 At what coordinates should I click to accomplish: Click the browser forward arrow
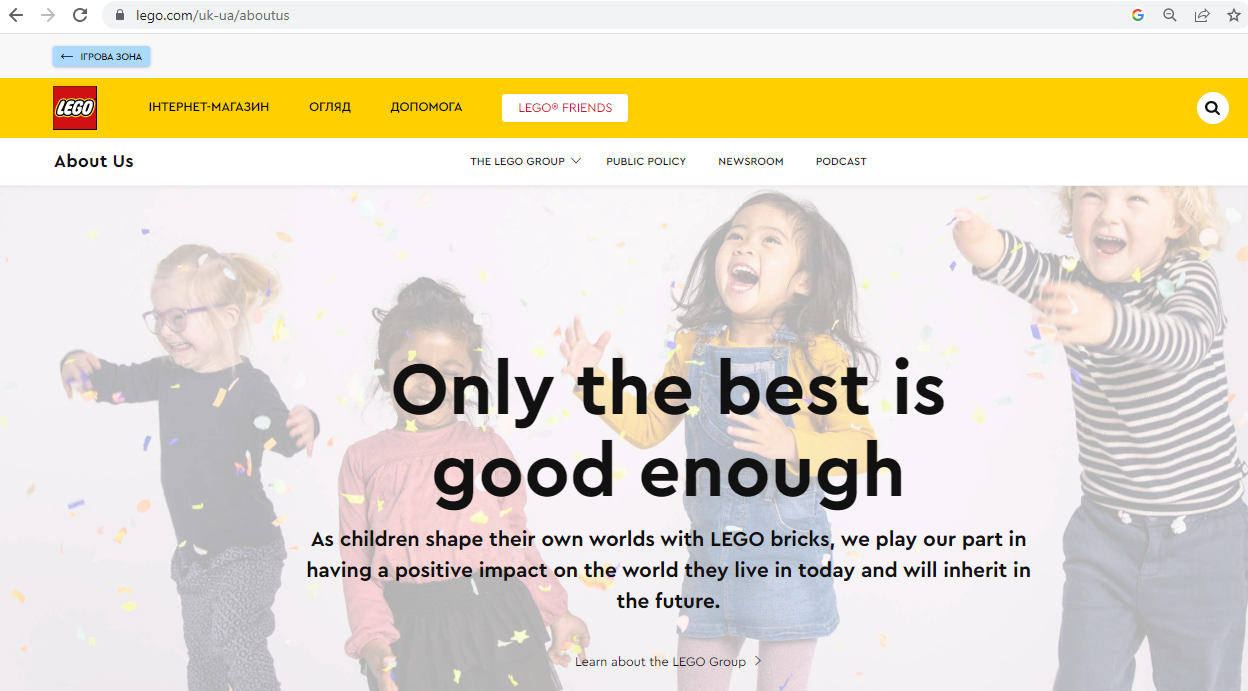tap(48, 15)
